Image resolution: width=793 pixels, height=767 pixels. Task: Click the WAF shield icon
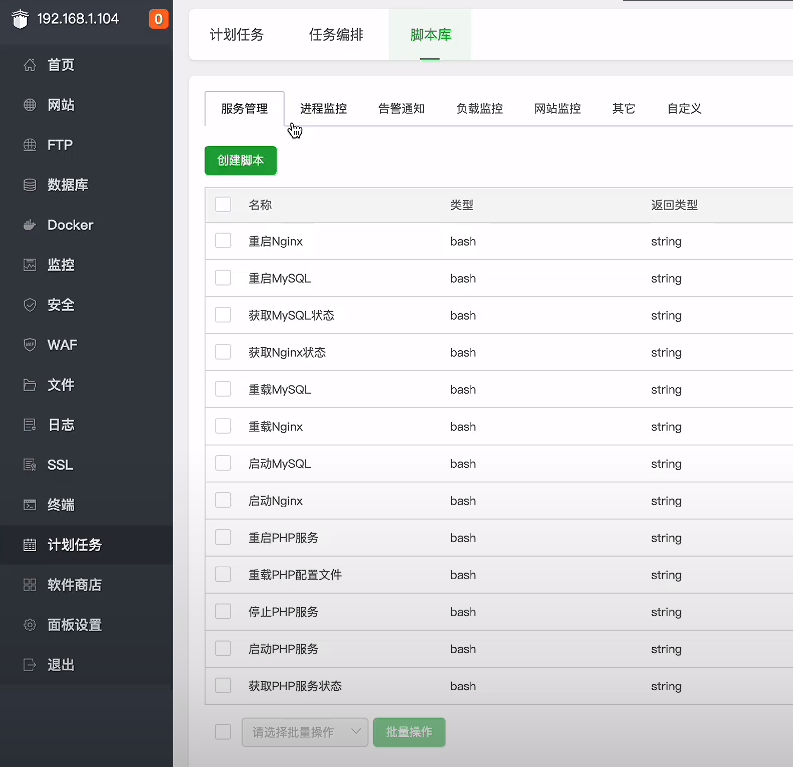(30, 345)
